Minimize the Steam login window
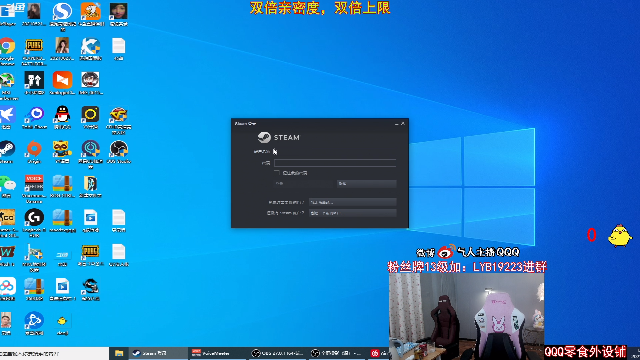 396,123
